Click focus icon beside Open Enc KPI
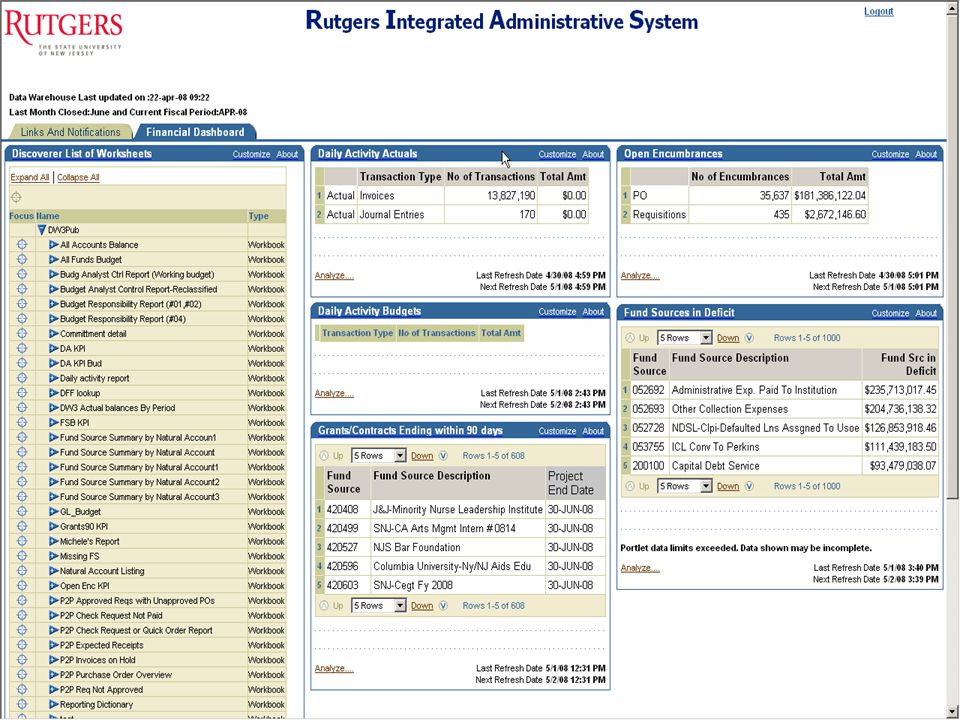This screenshot has height=720, width=960. tap(22, 585)
